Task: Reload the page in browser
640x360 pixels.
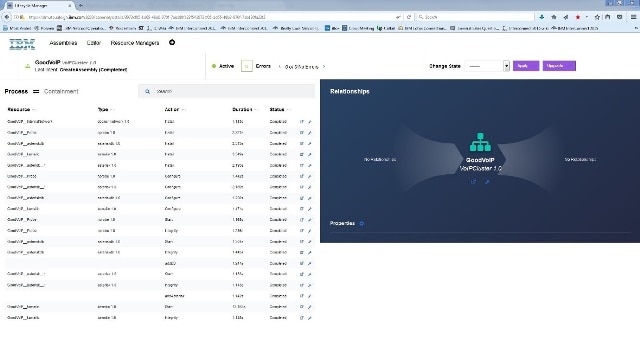Action: point(409,17)
